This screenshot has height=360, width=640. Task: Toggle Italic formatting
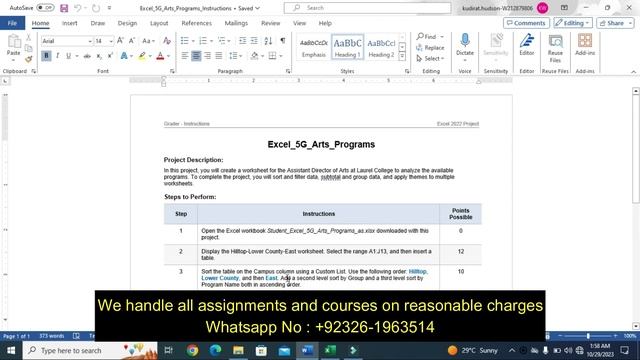point(58,56)
